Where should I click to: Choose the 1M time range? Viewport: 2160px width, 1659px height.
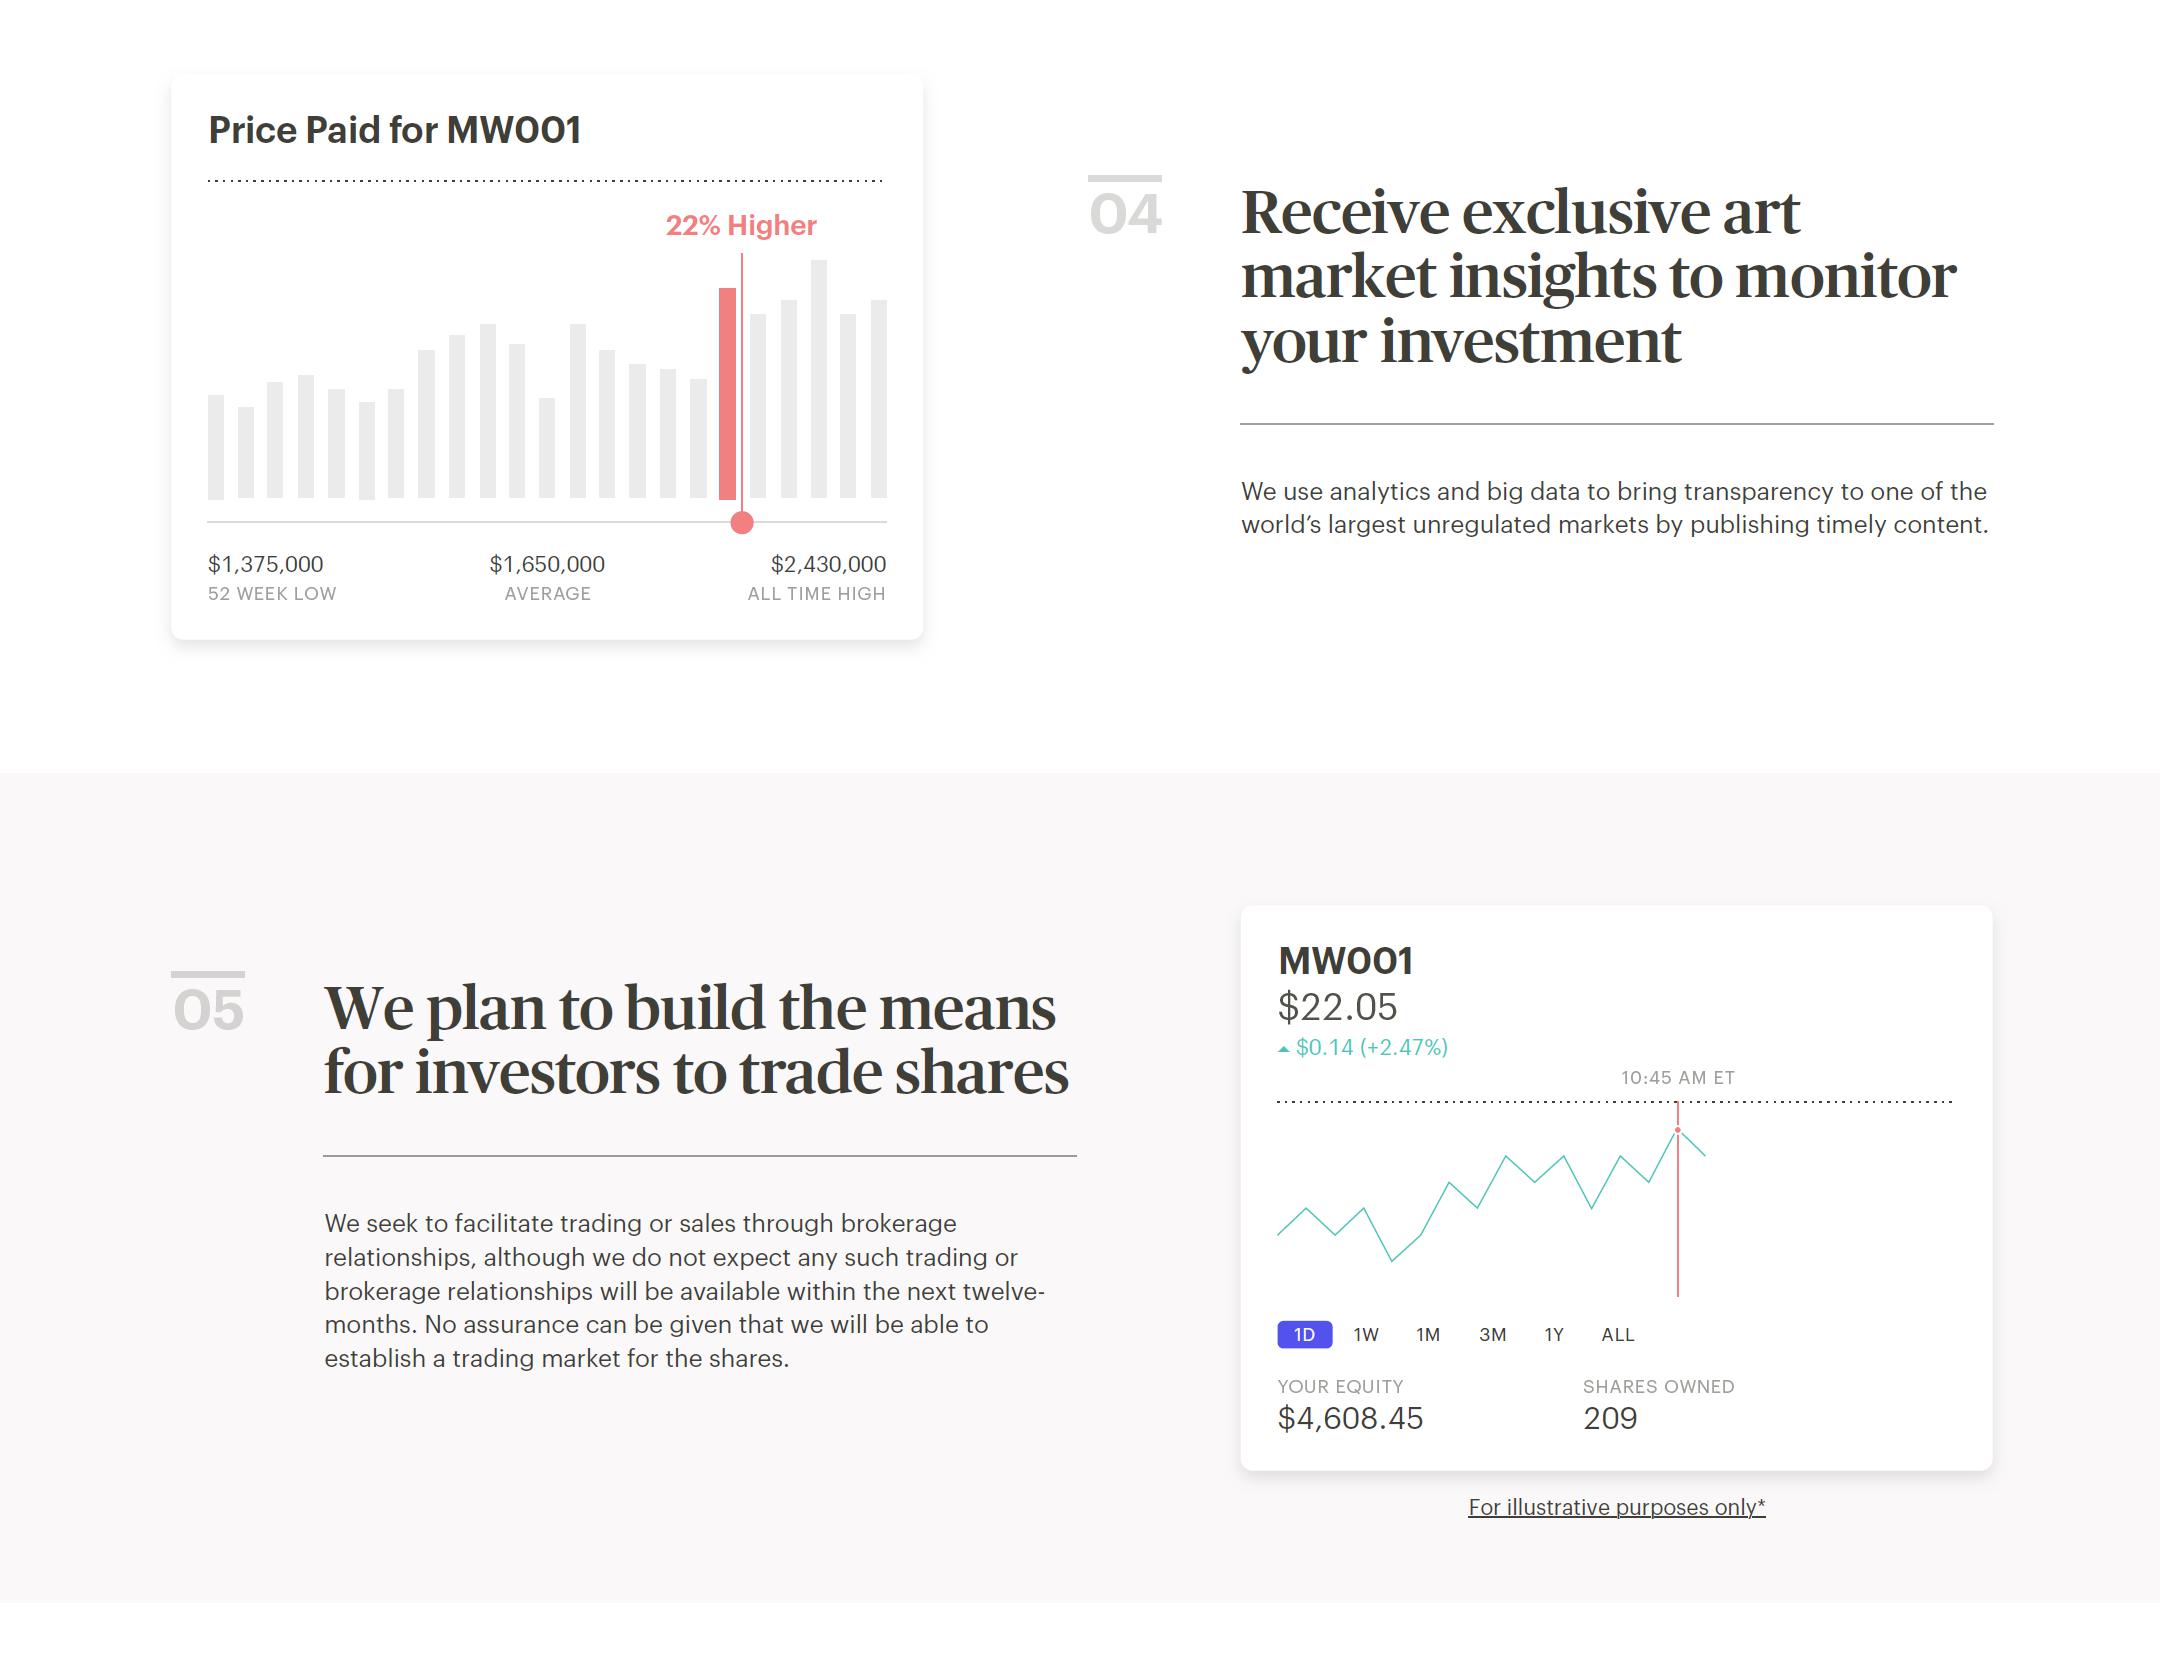pyautogui.click(x=1428, y=1335)
